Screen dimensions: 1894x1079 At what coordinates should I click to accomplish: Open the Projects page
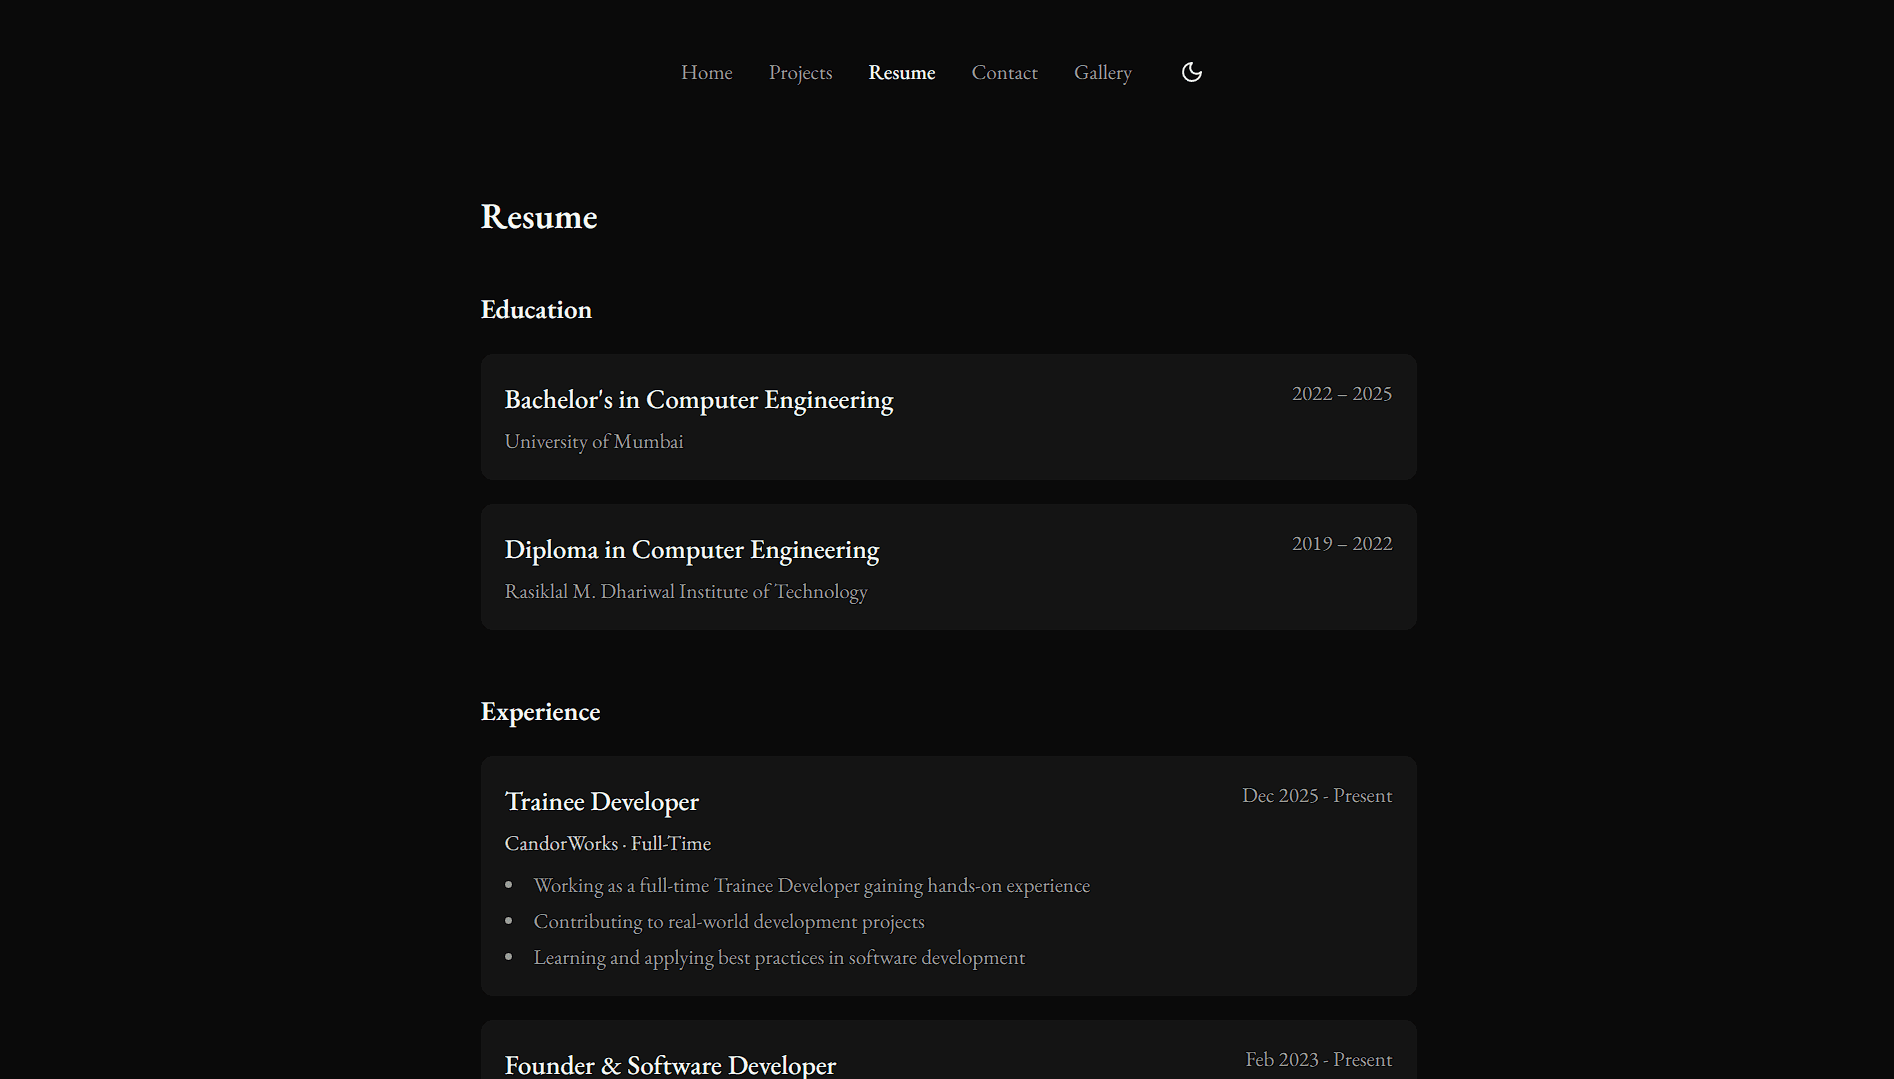[800, 72]
